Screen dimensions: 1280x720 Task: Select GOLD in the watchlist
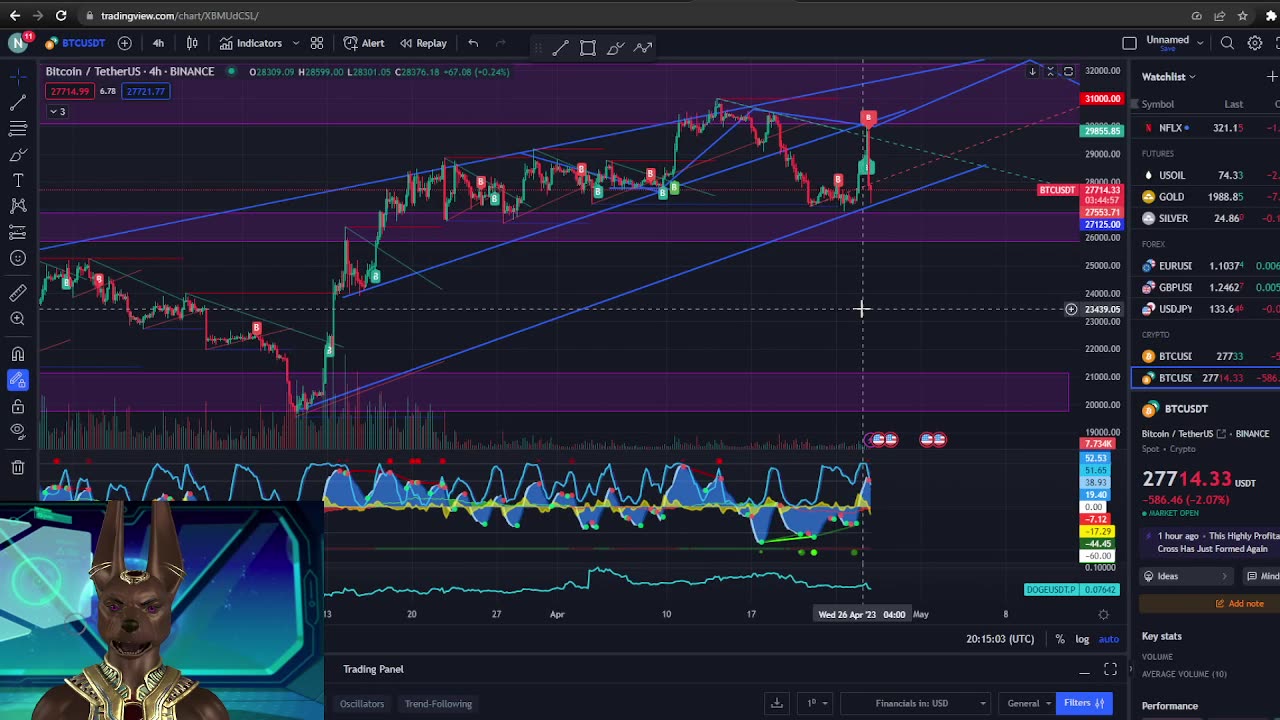[1205, 197]
